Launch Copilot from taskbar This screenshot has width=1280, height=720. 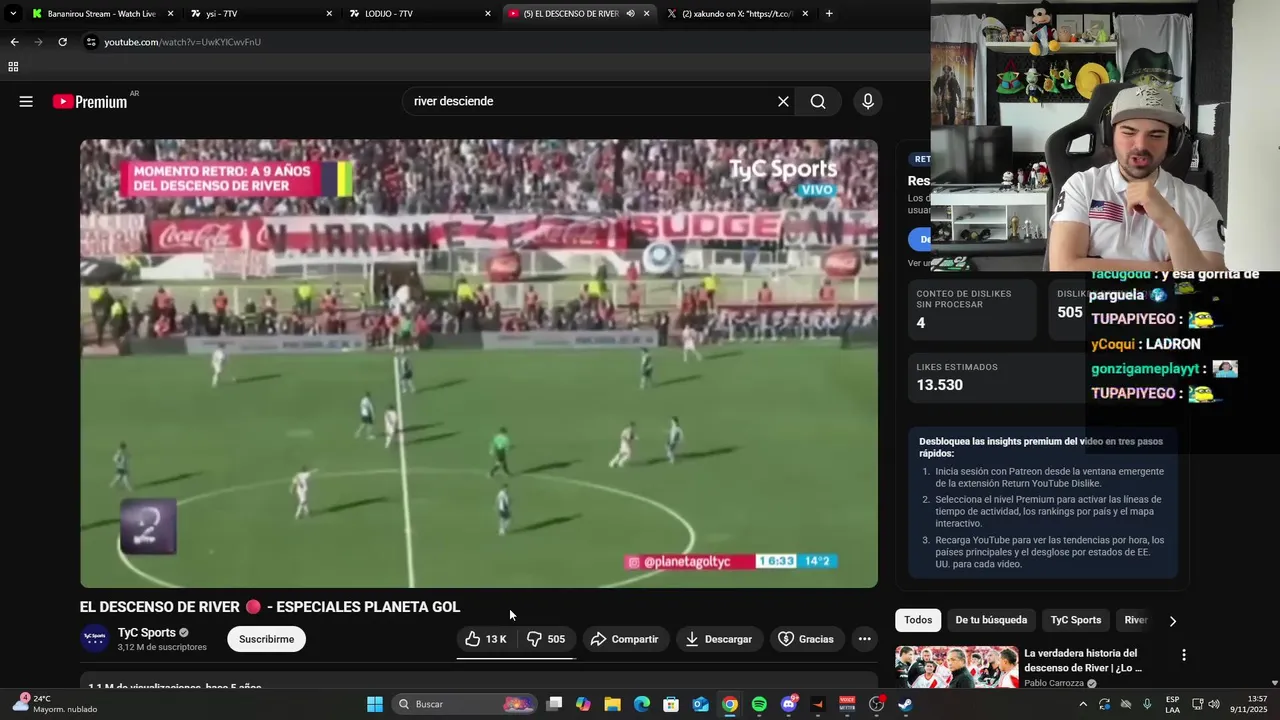(584, 704)
